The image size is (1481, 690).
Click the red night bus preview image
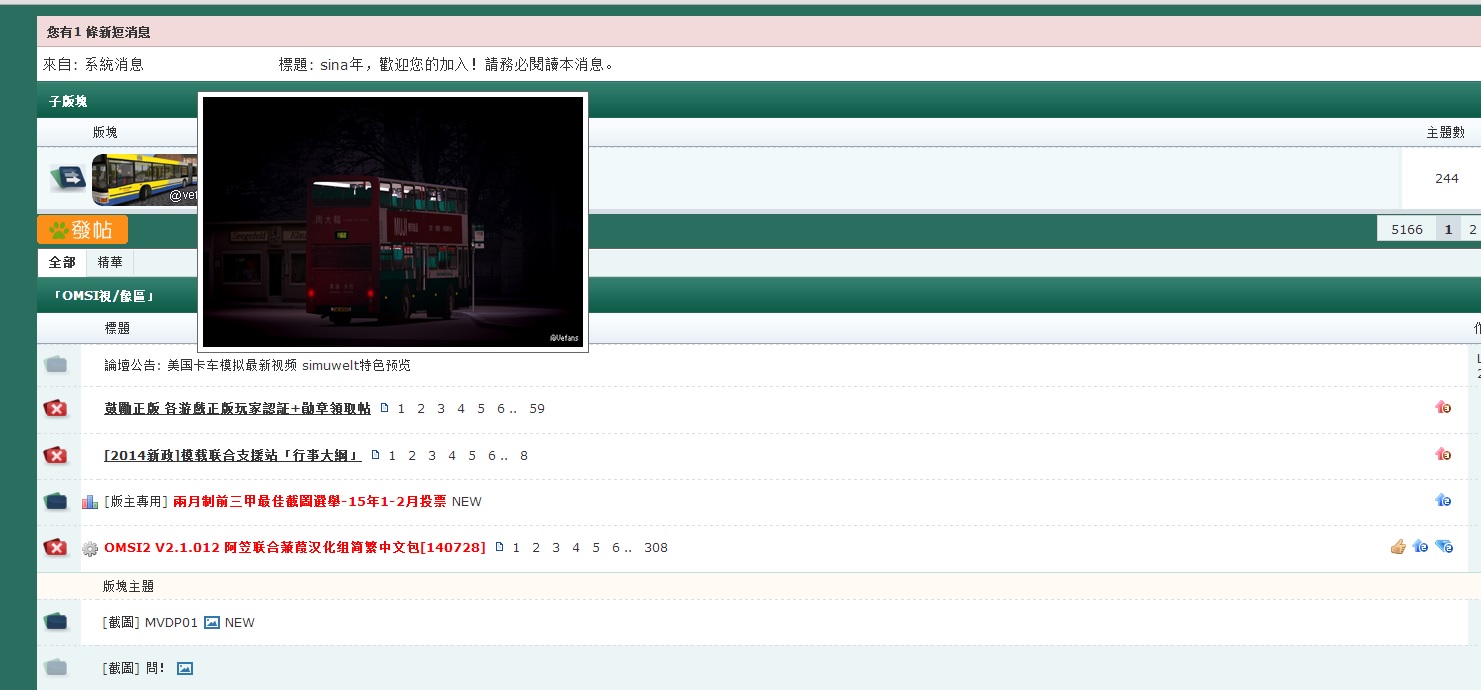click(393, 222)
